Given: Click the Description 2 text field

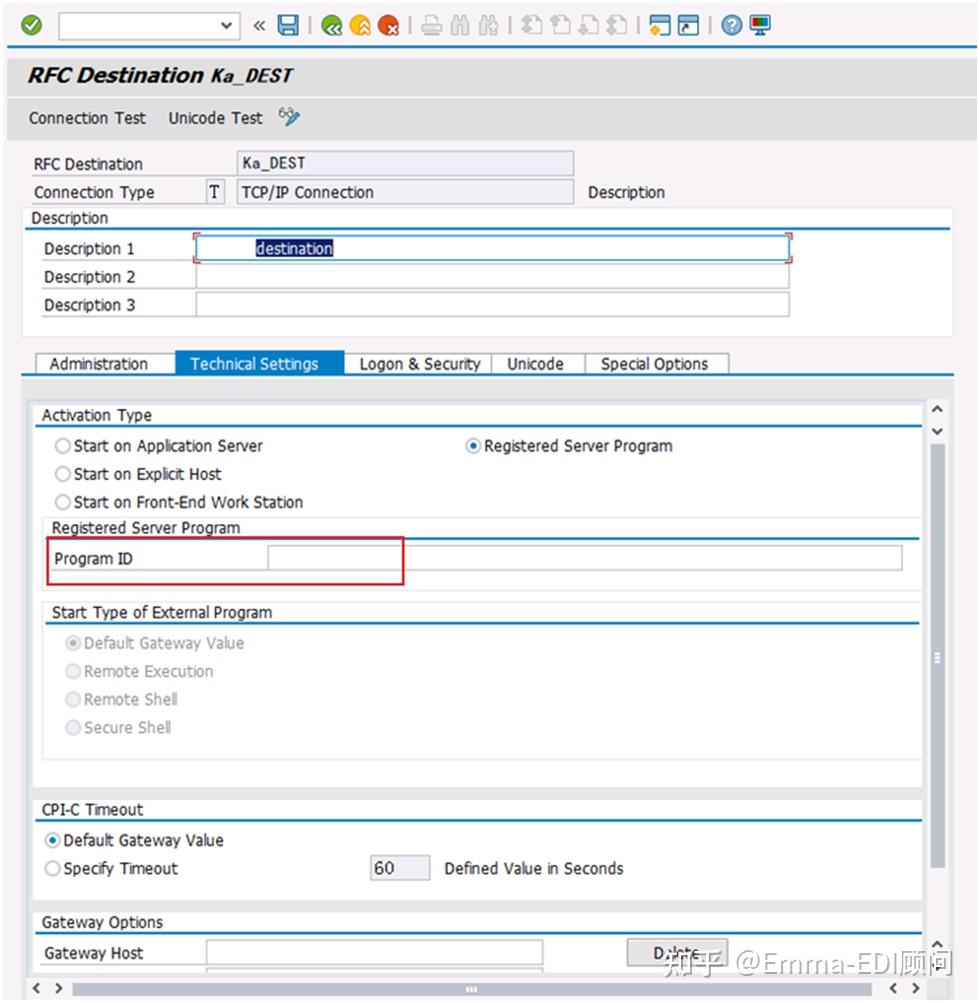Looking at the screenshot, I should point(493,277).
